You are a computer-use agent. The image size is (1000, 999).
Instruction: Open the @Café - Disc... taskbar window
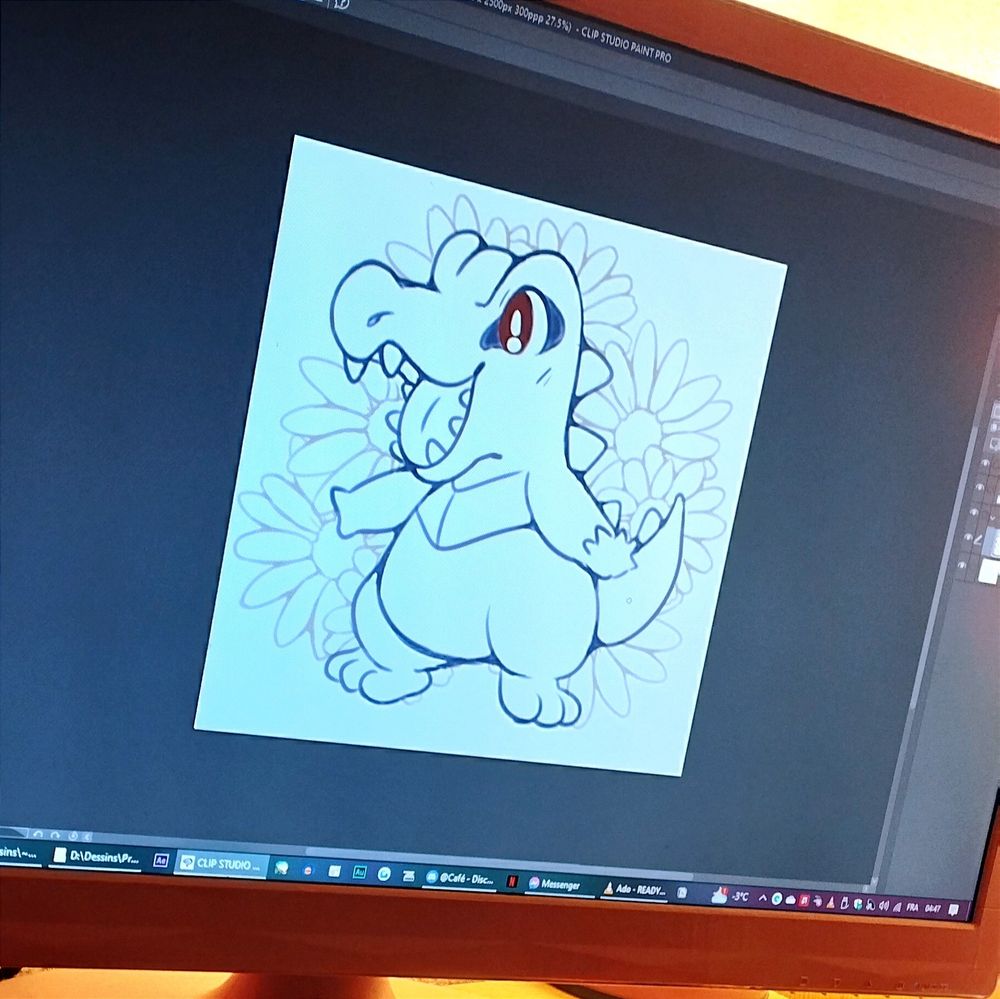coord(460,878)
